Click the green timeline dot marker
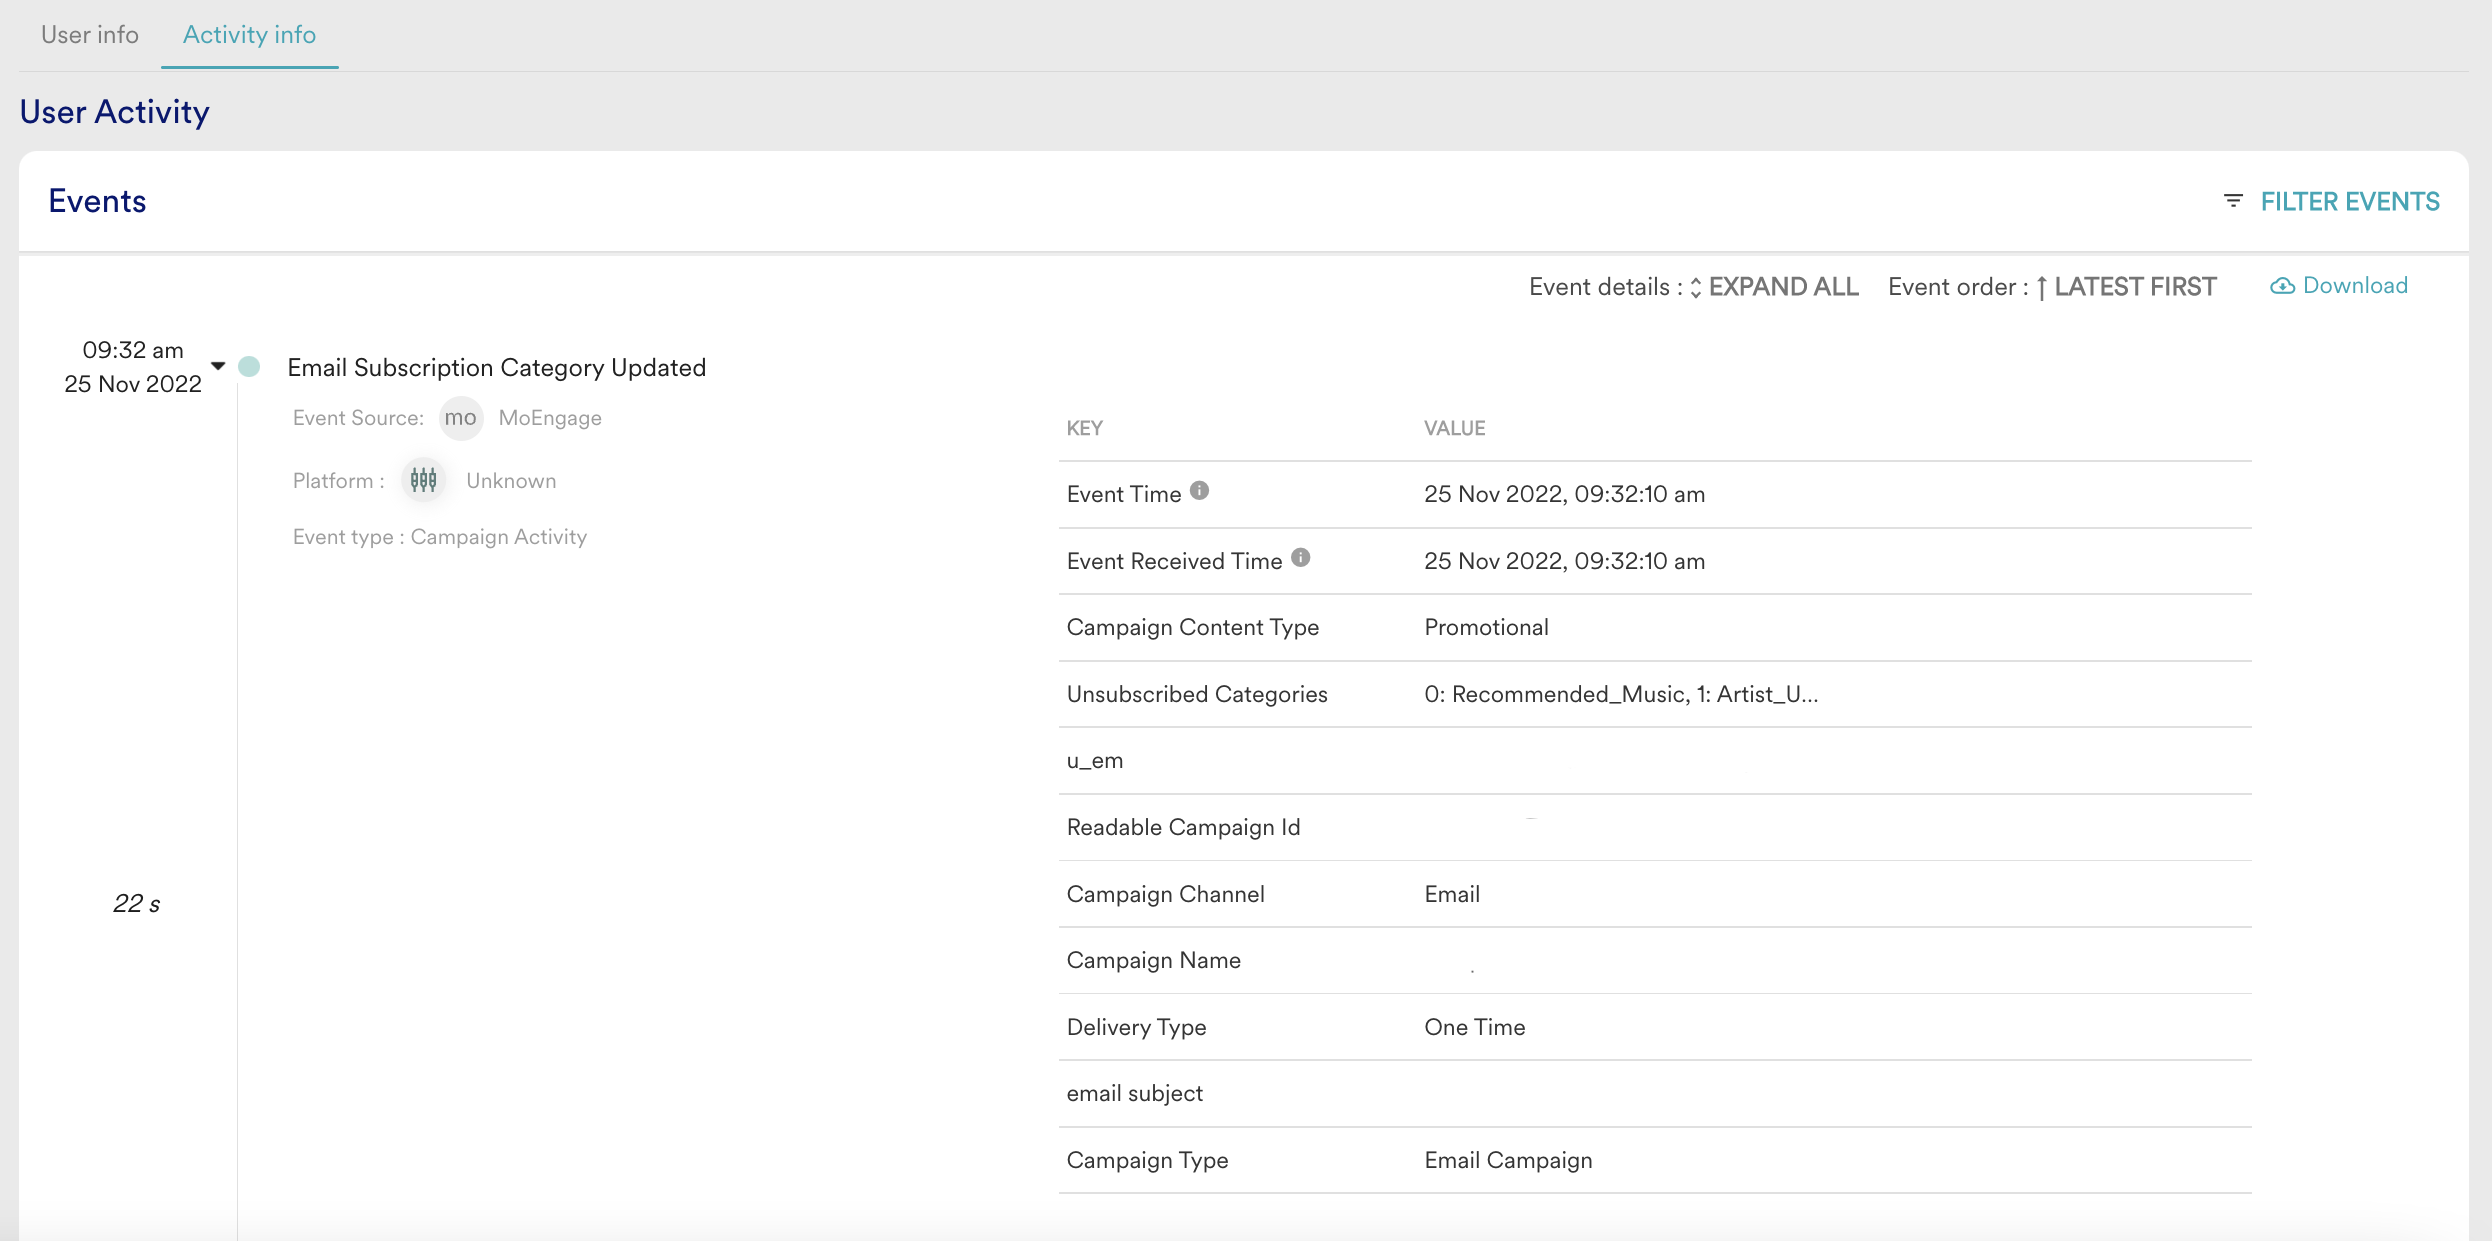Screen dimensions: 2492x1241 (x=250, y=367)
